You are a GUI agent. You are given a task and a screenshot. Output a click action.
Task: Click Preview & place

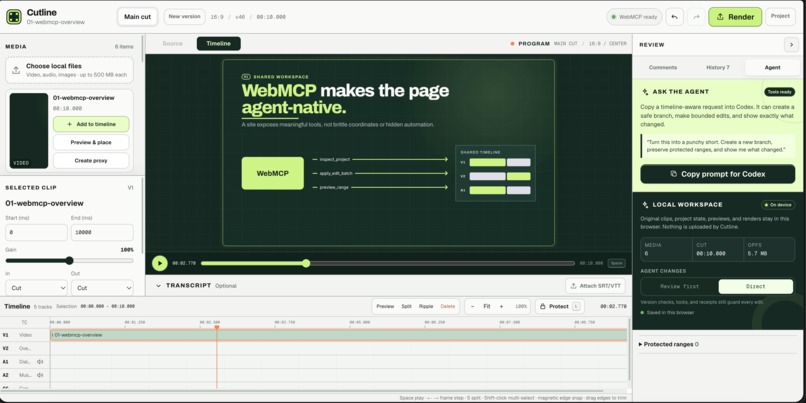(x=91, y=142)
